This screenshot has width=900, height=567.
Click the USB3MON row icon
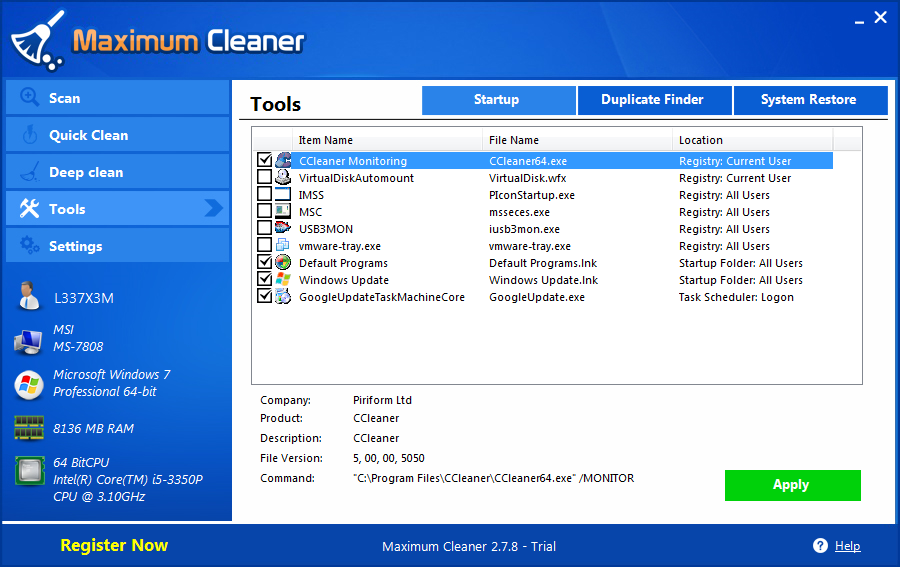tap(283, 228)
